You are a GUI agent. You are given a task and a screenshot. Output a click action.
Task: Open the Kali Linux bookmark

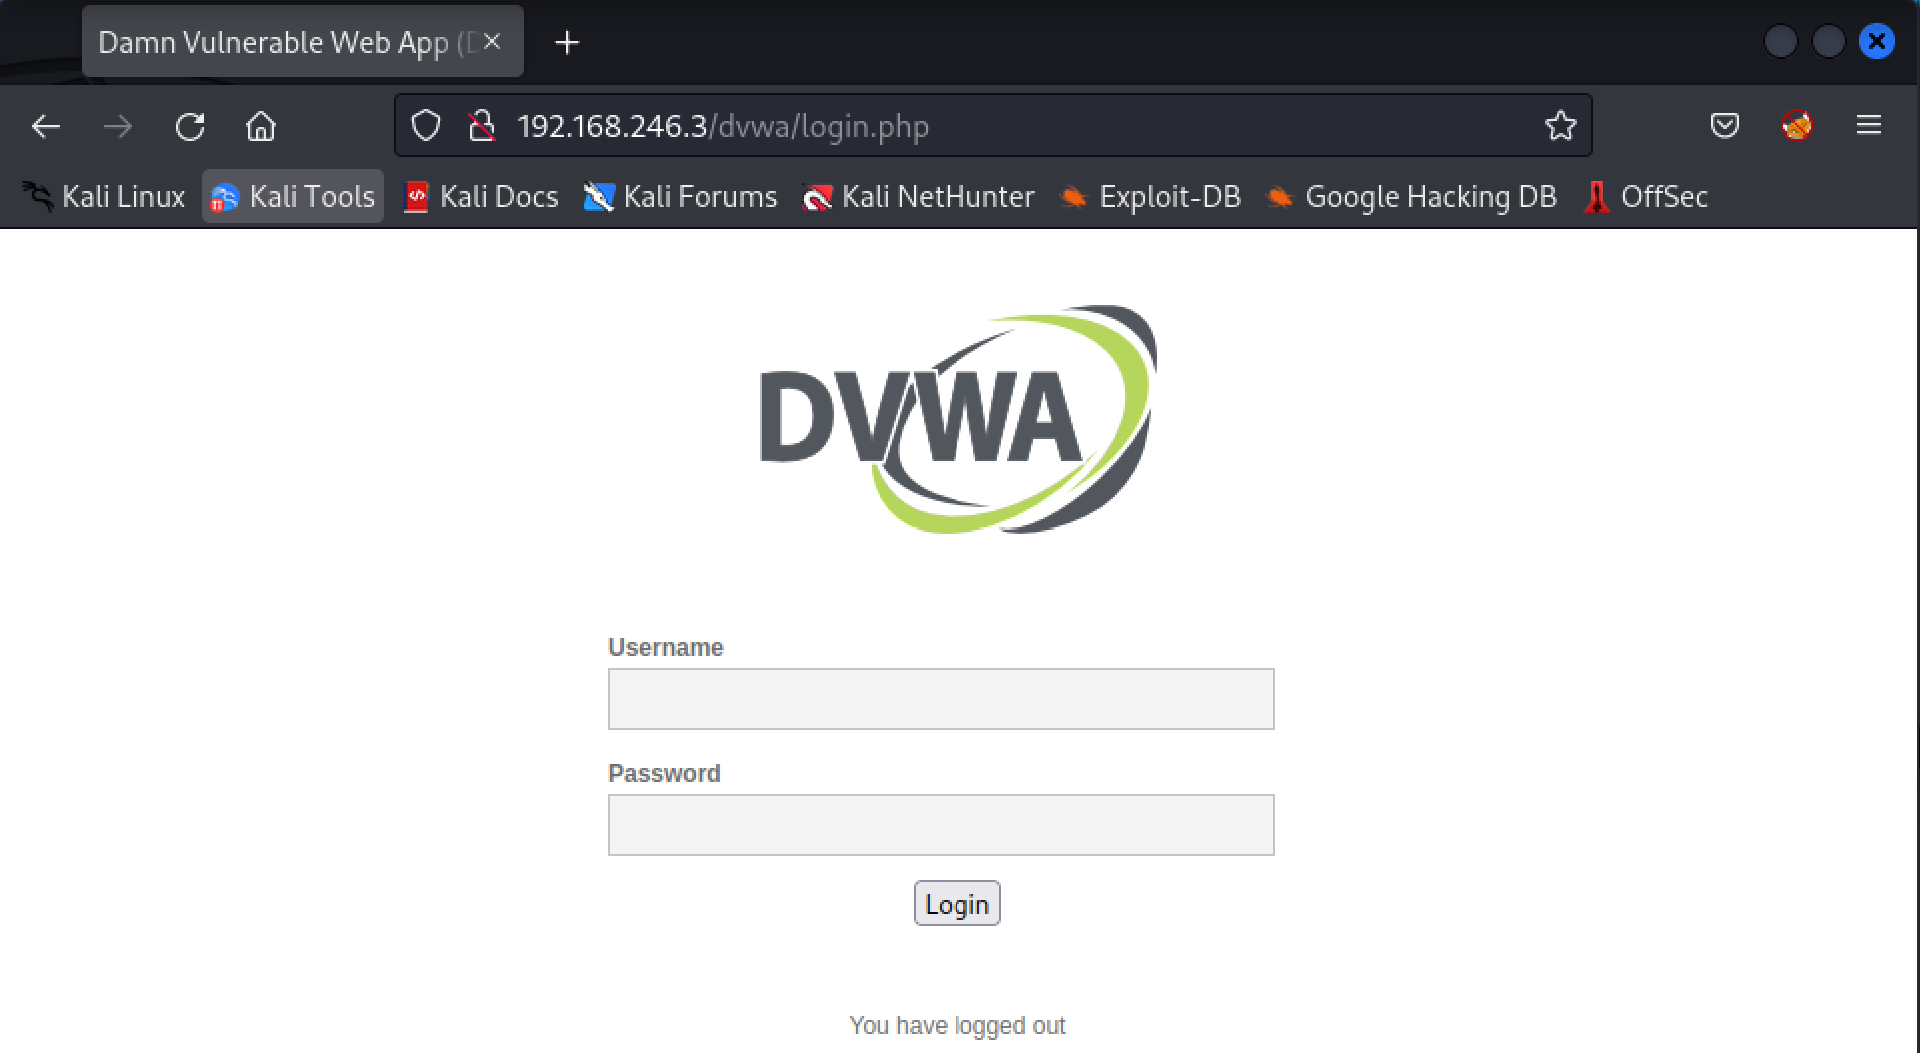(x=105, y=197)
